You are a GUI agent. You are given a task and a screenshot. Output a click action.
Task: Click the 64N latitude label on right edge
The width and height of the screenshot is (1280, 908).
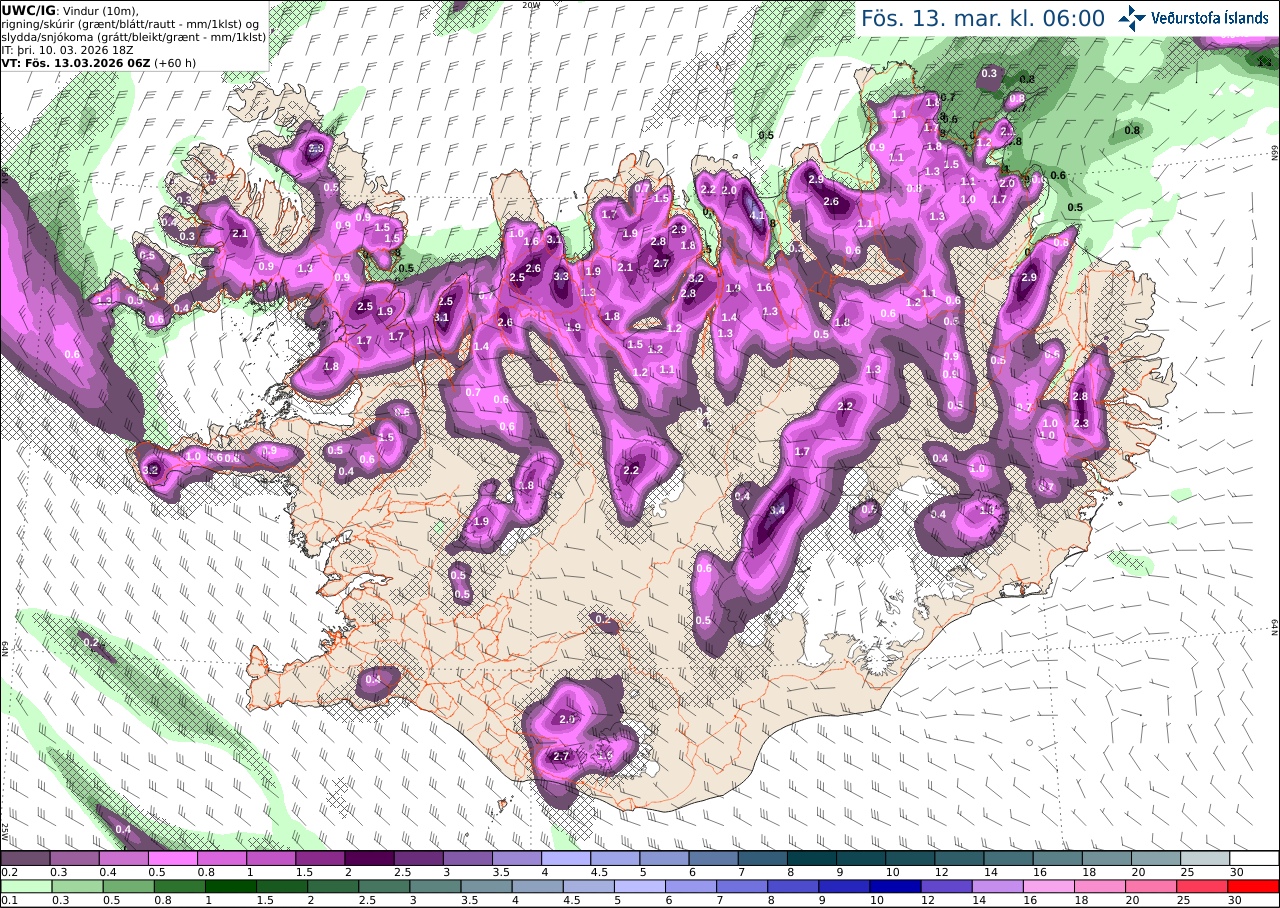[x=1274, y=626]
